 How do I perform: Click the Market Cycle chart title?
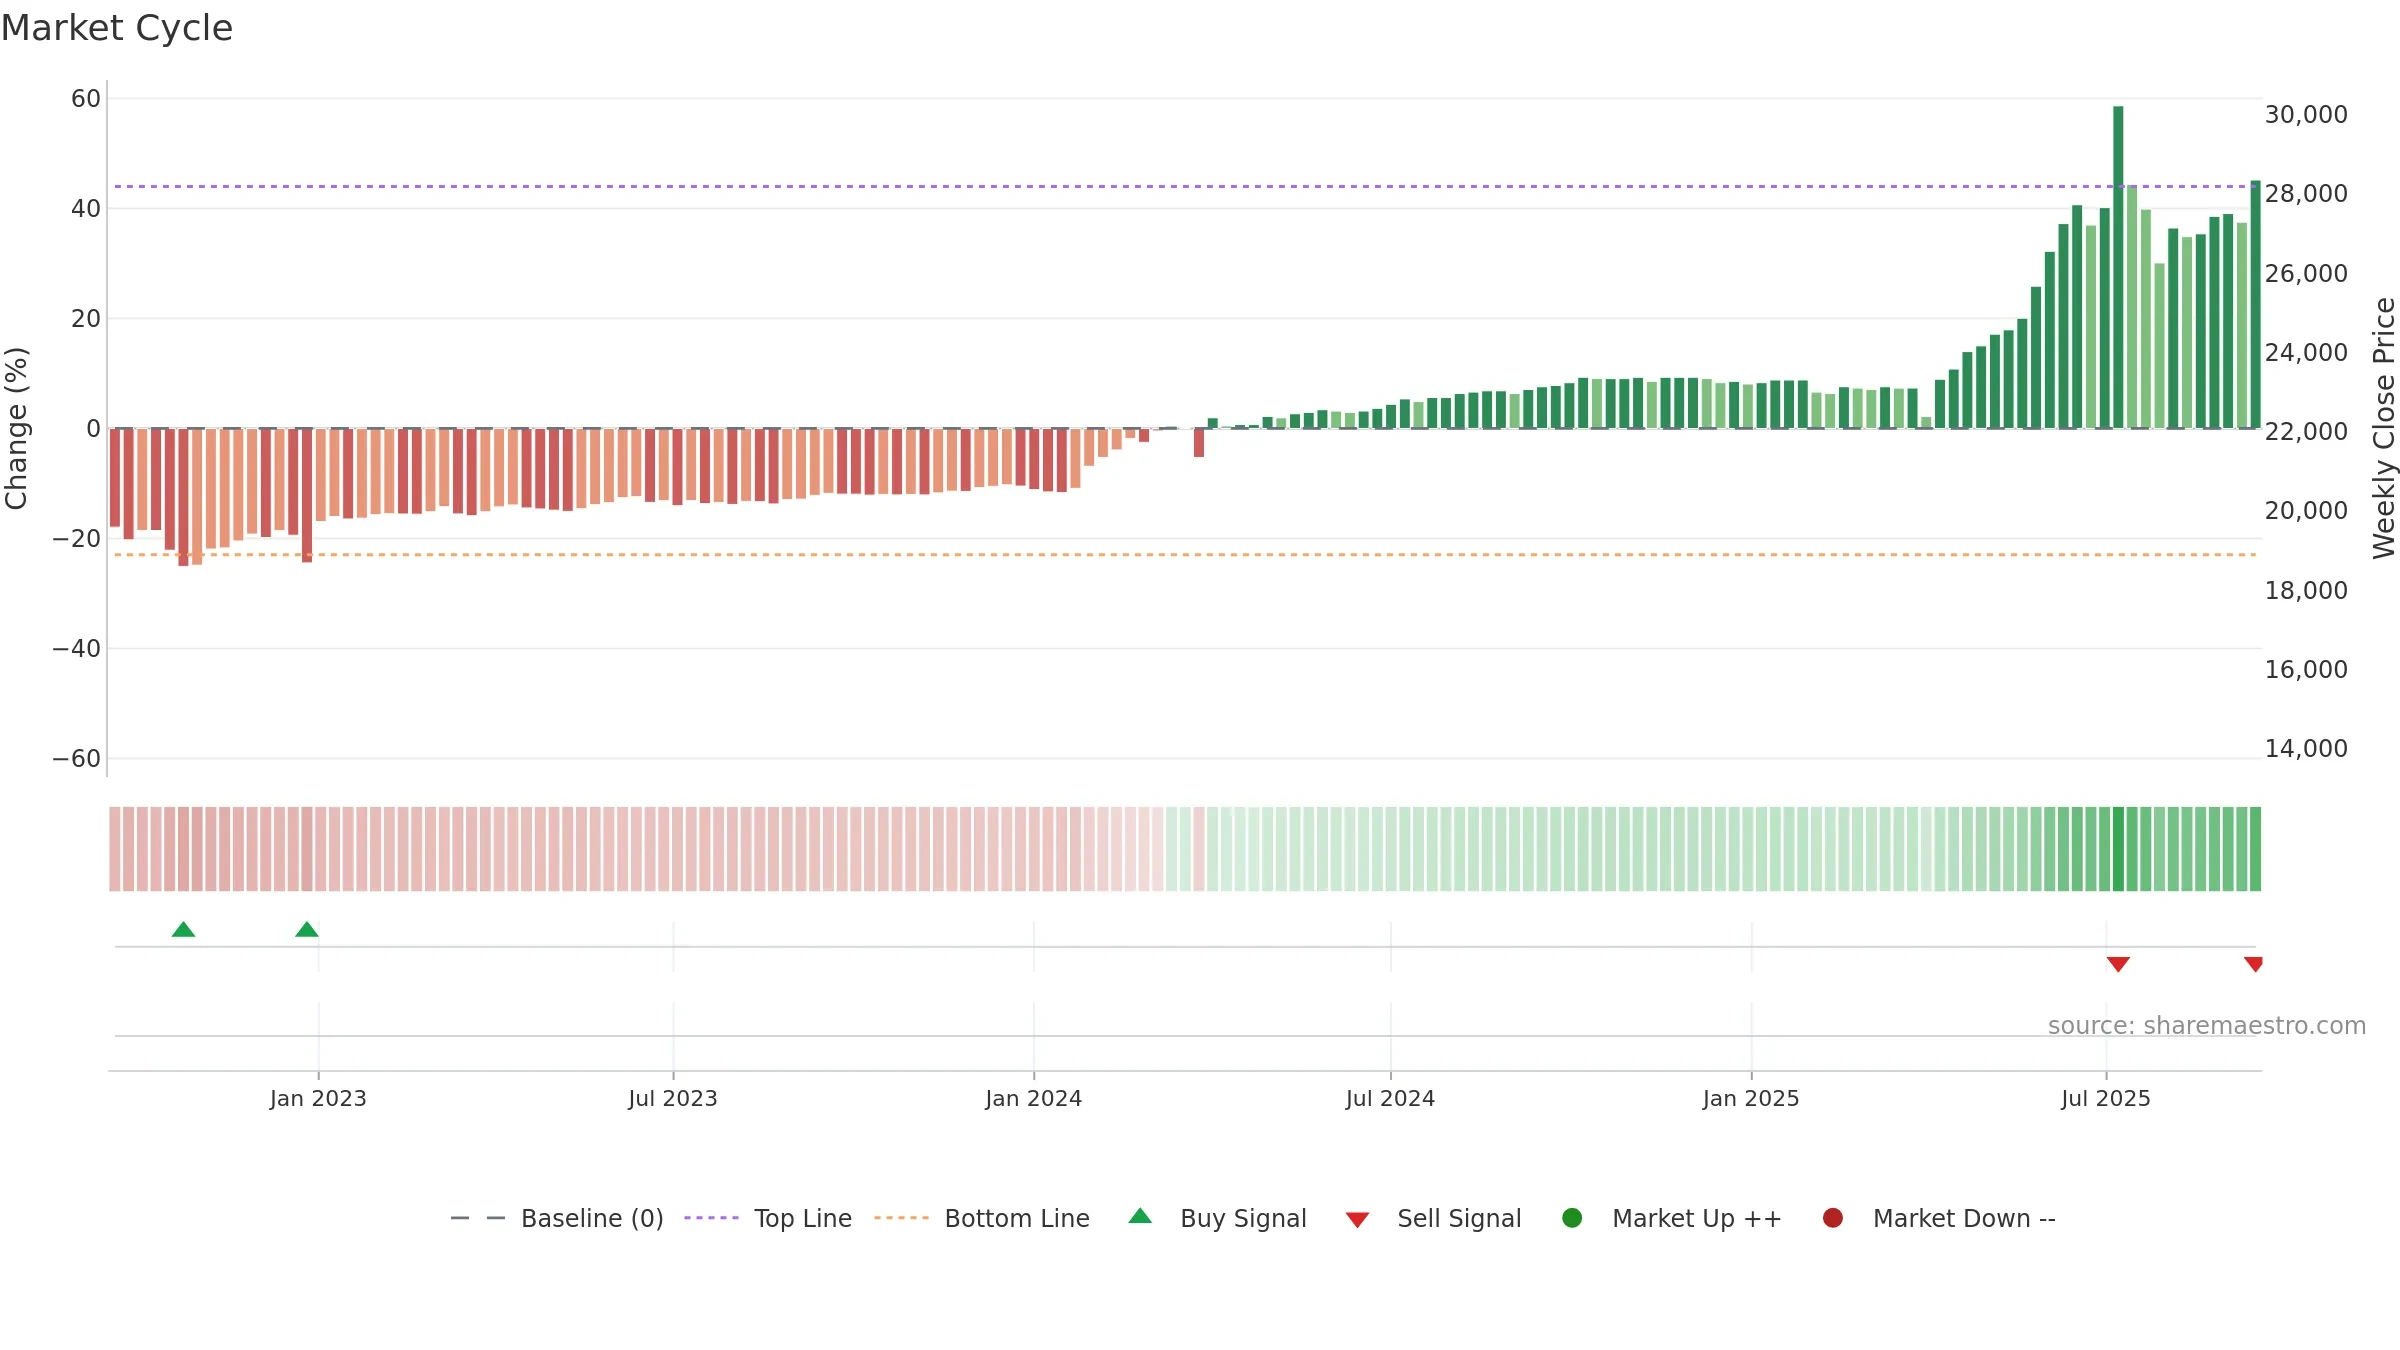(117, 28)
